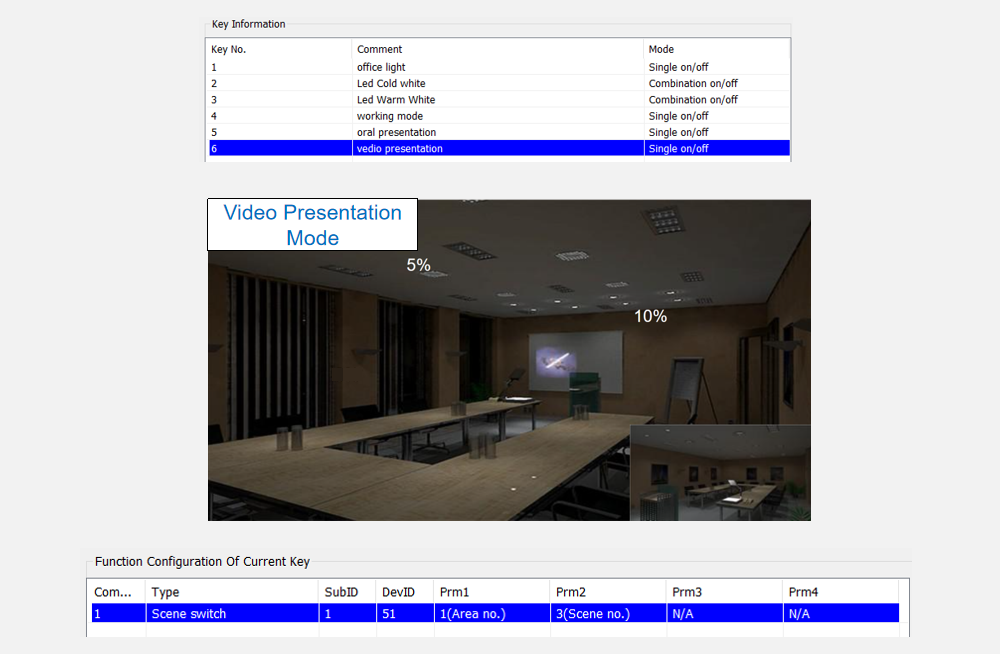Screen dimensions: 1000x654
Task: Select key row 'office light'
Action: (x=499, y=67)
